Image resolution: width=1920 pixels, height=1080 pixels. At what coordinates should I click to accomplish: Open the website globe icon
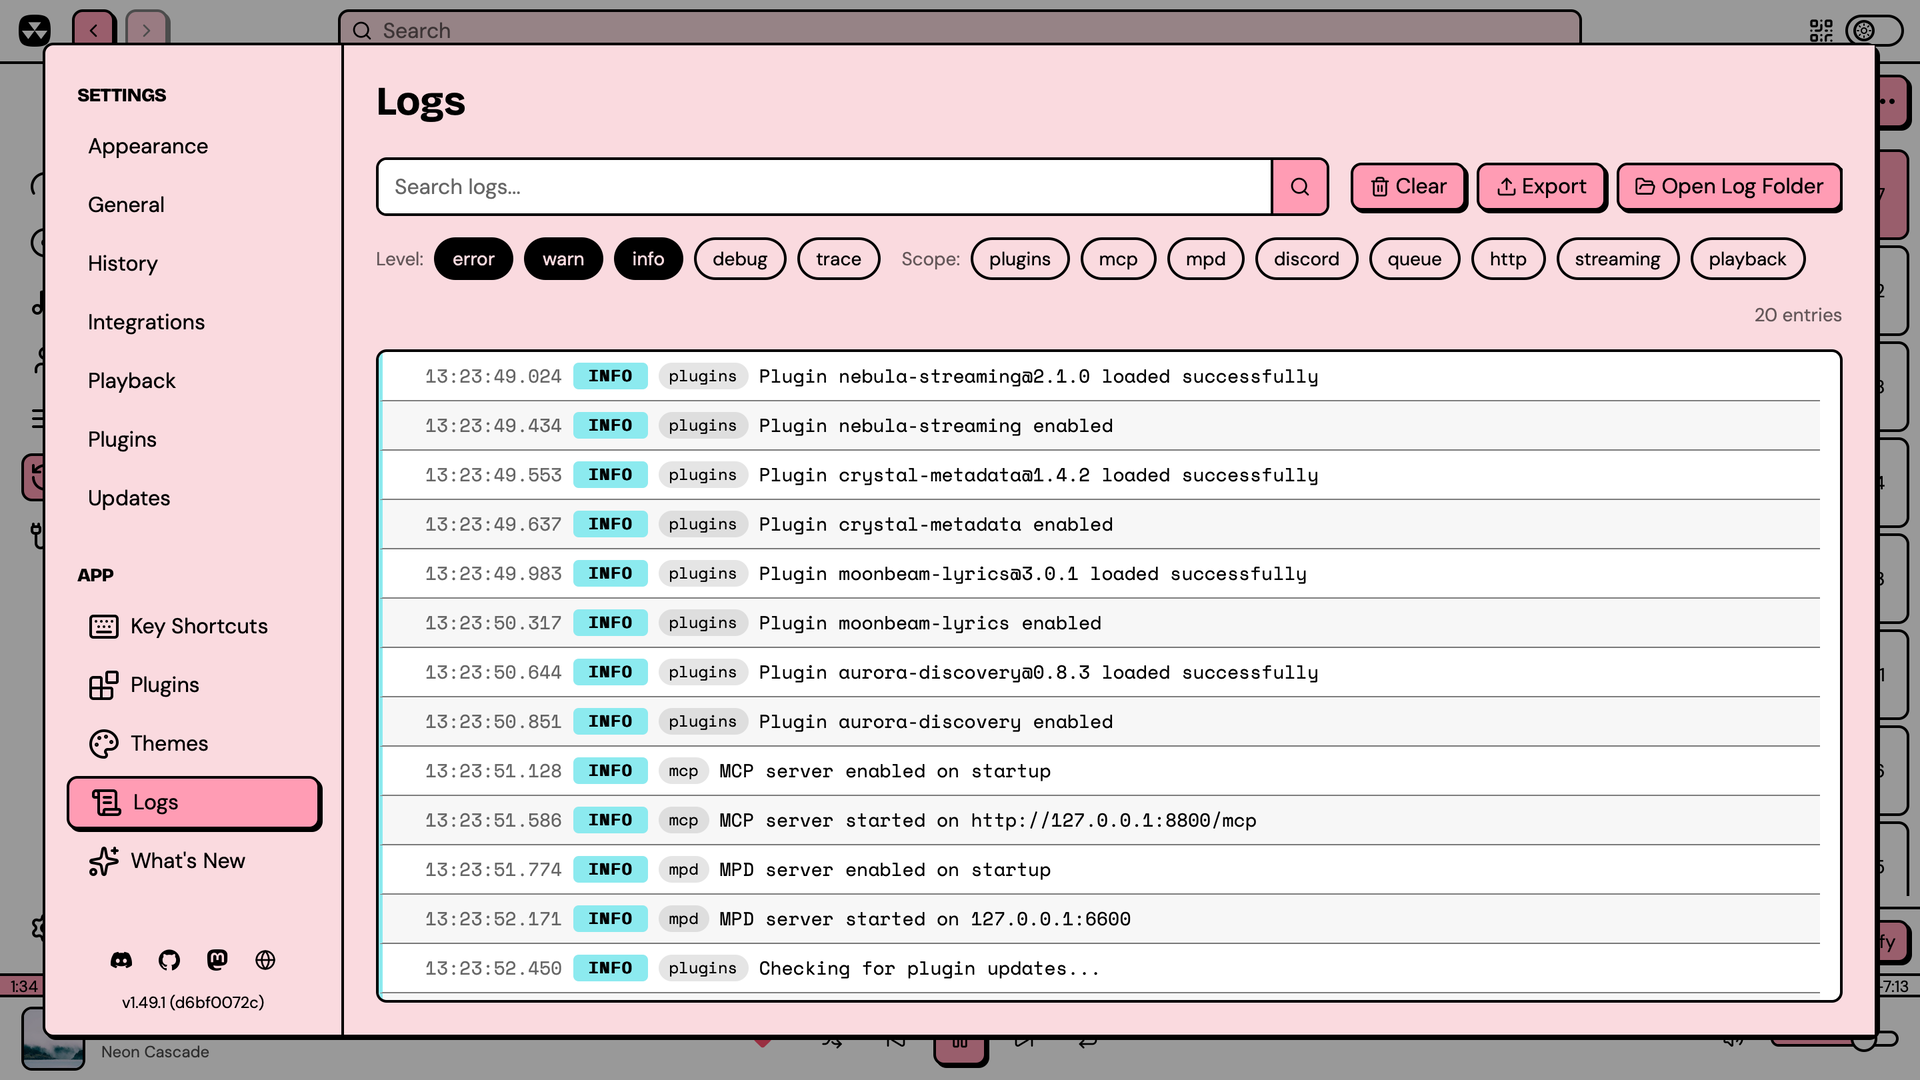coord(265,960)
